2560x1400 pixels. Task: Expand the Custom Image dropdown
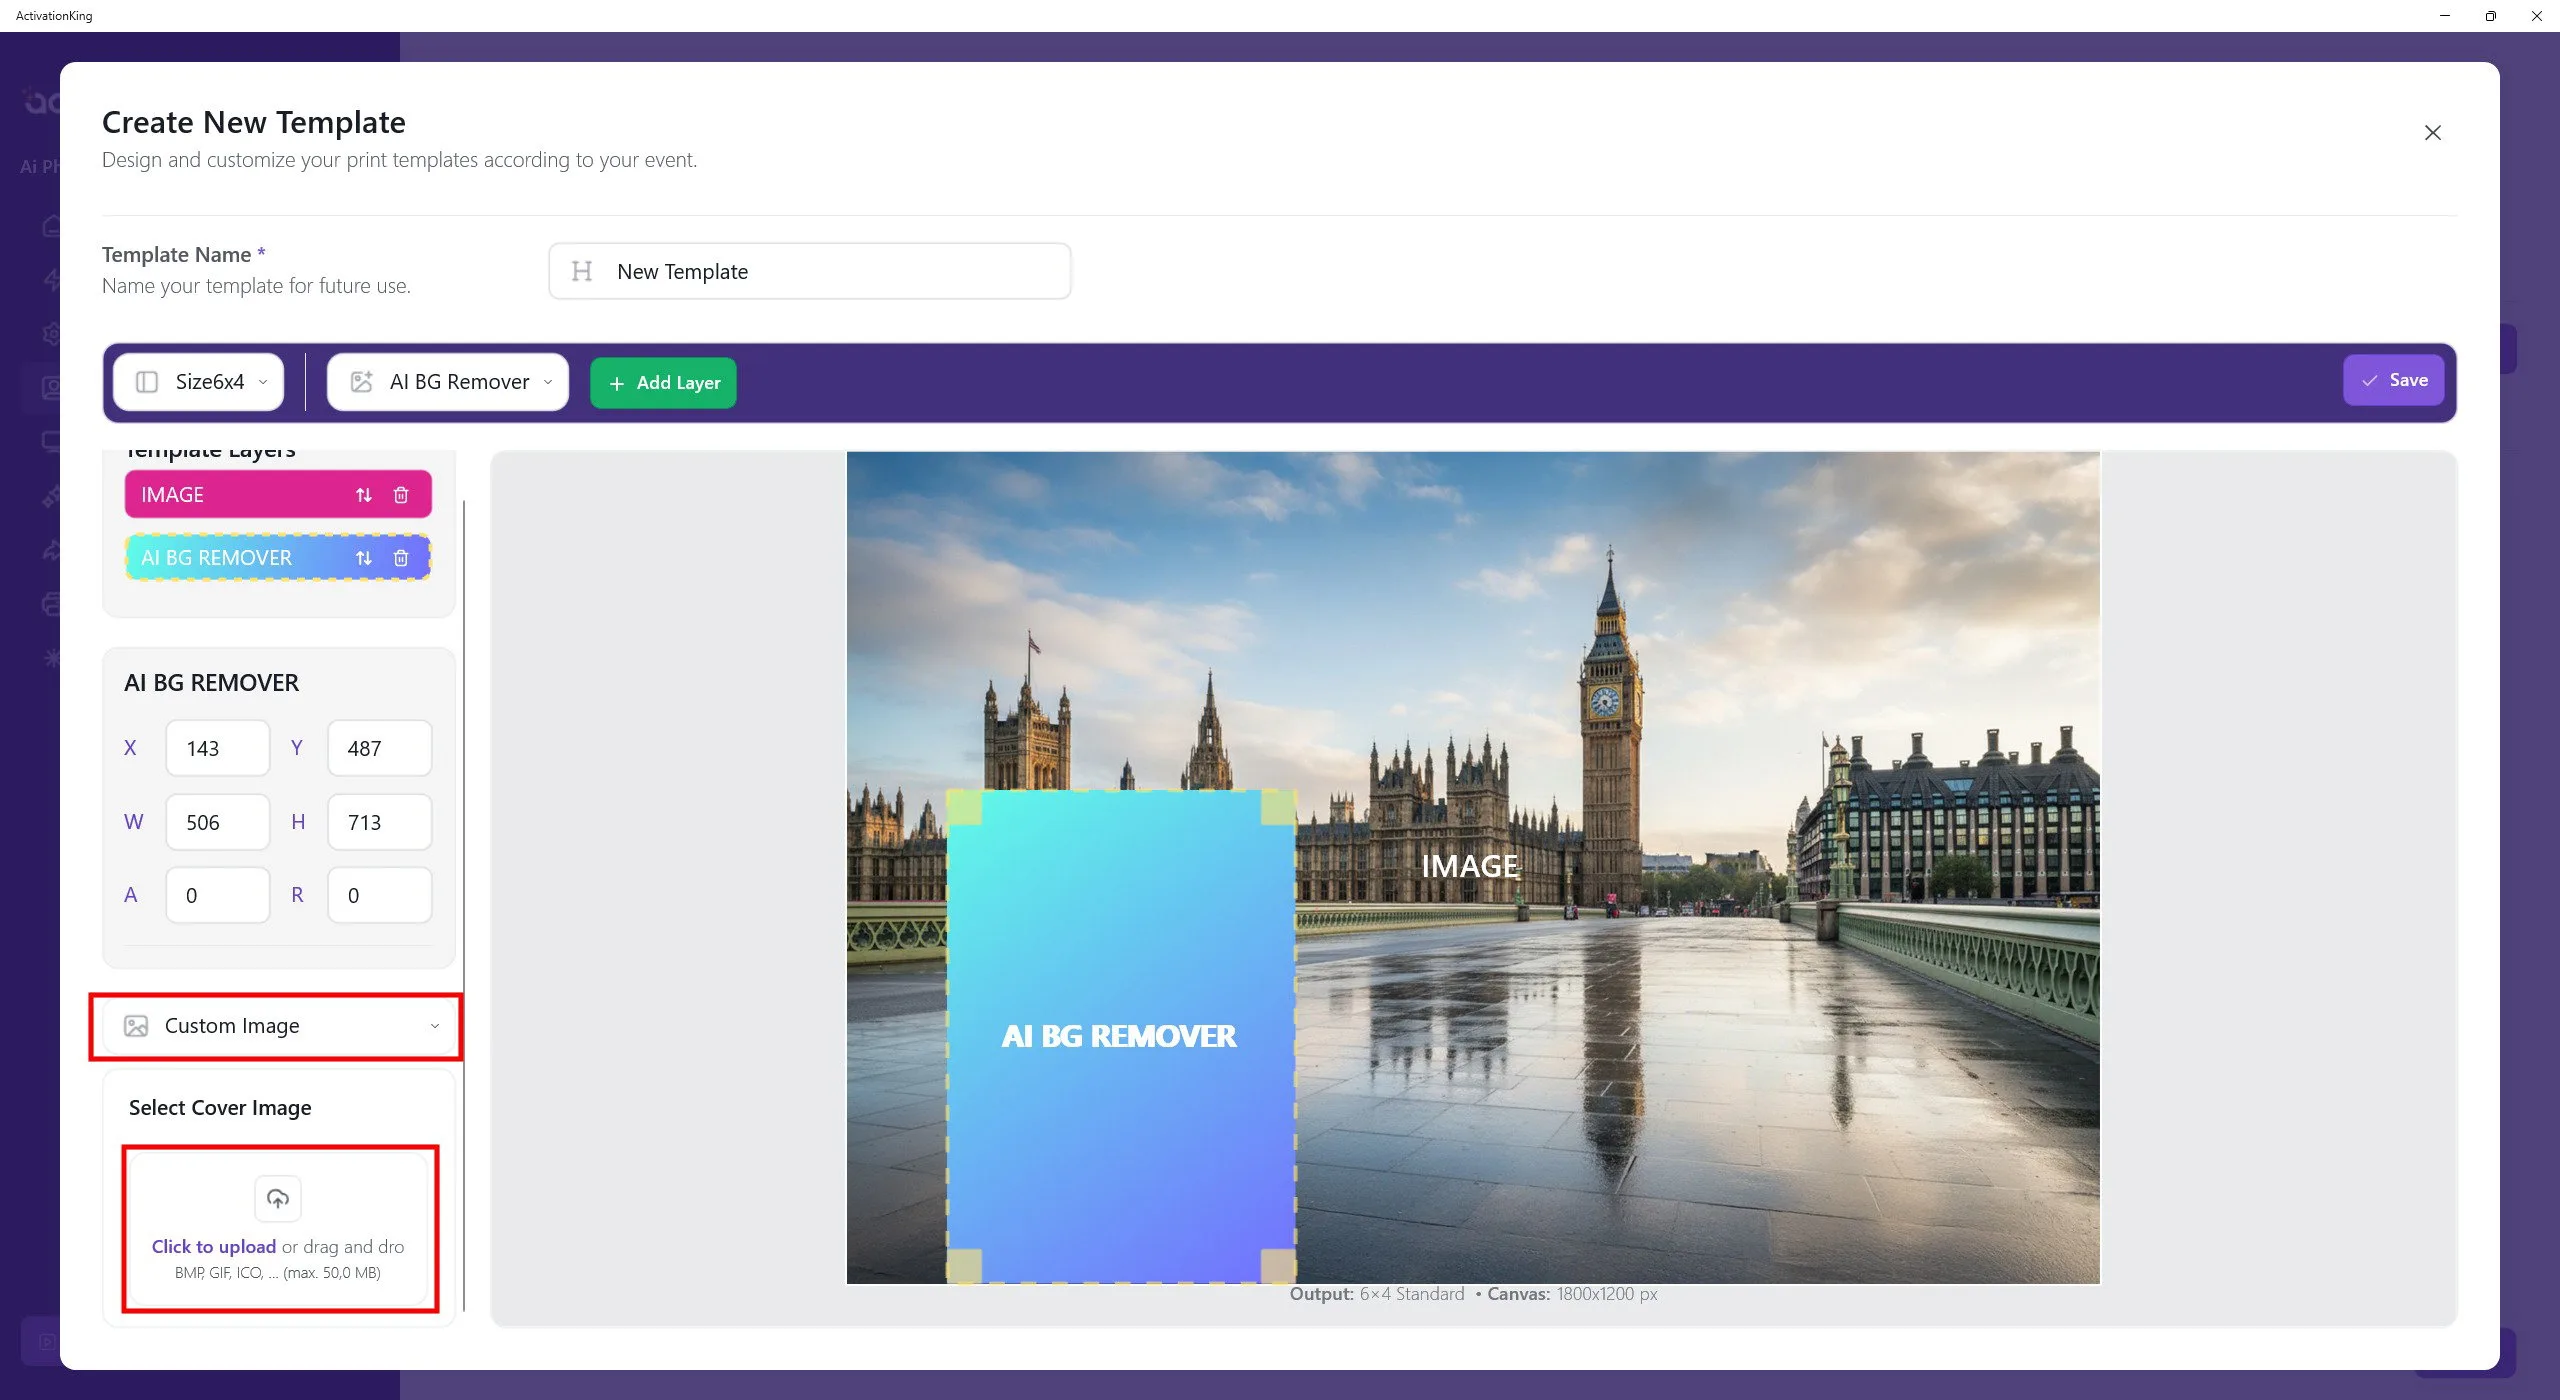click(279, 1026)
